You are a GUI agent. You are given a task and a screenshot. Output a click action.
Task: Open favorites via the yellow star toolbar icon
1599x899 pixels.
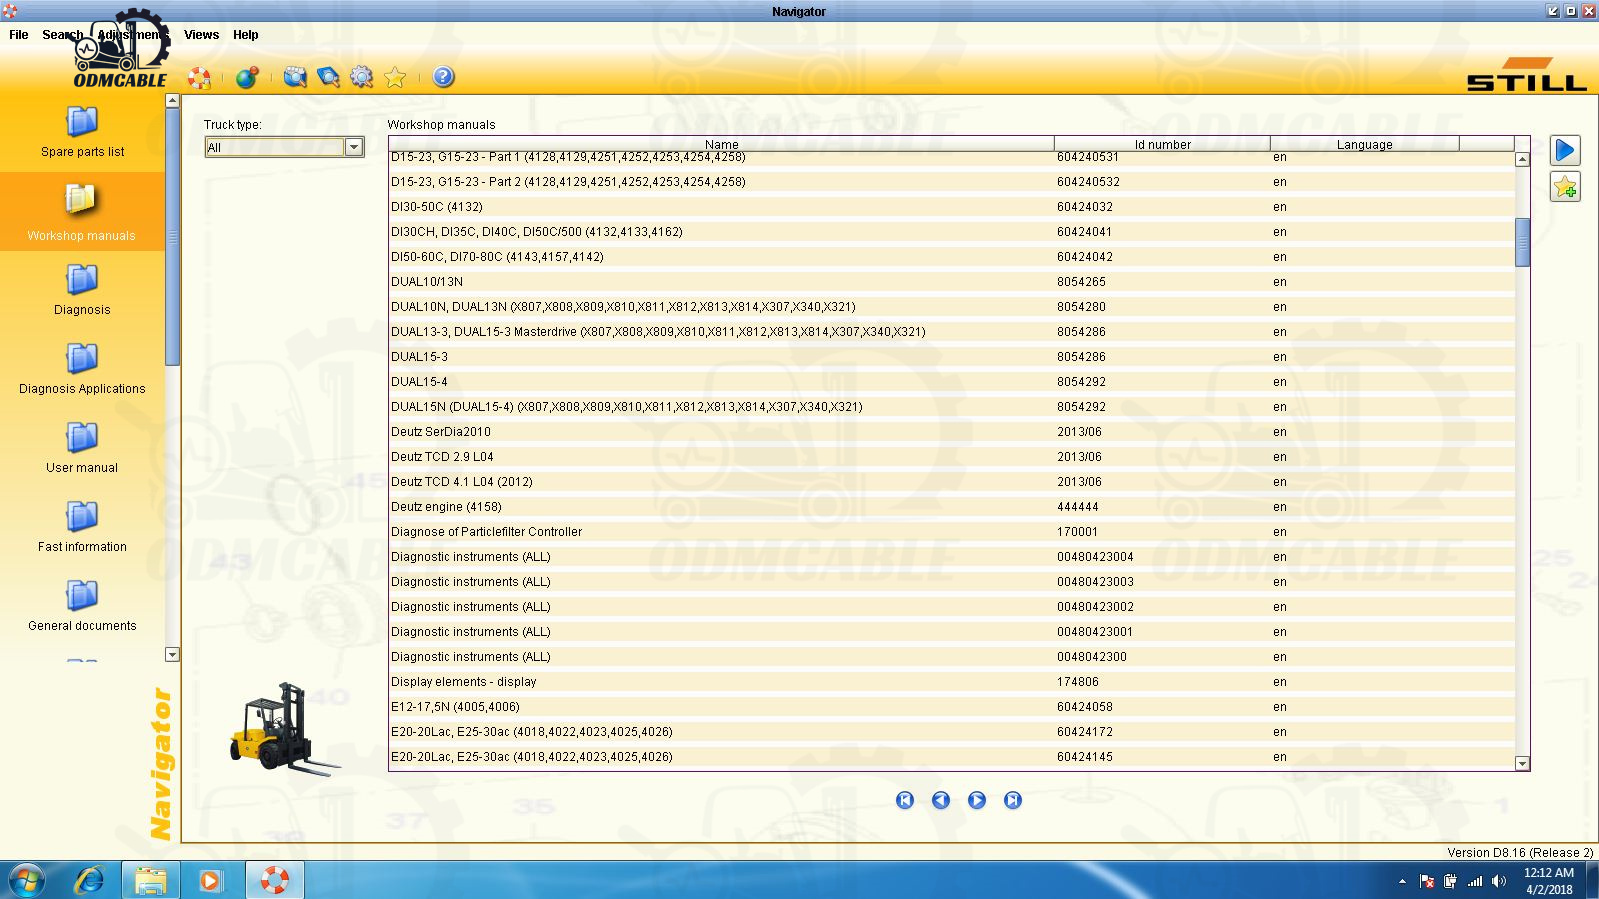[x=395, y=77]
